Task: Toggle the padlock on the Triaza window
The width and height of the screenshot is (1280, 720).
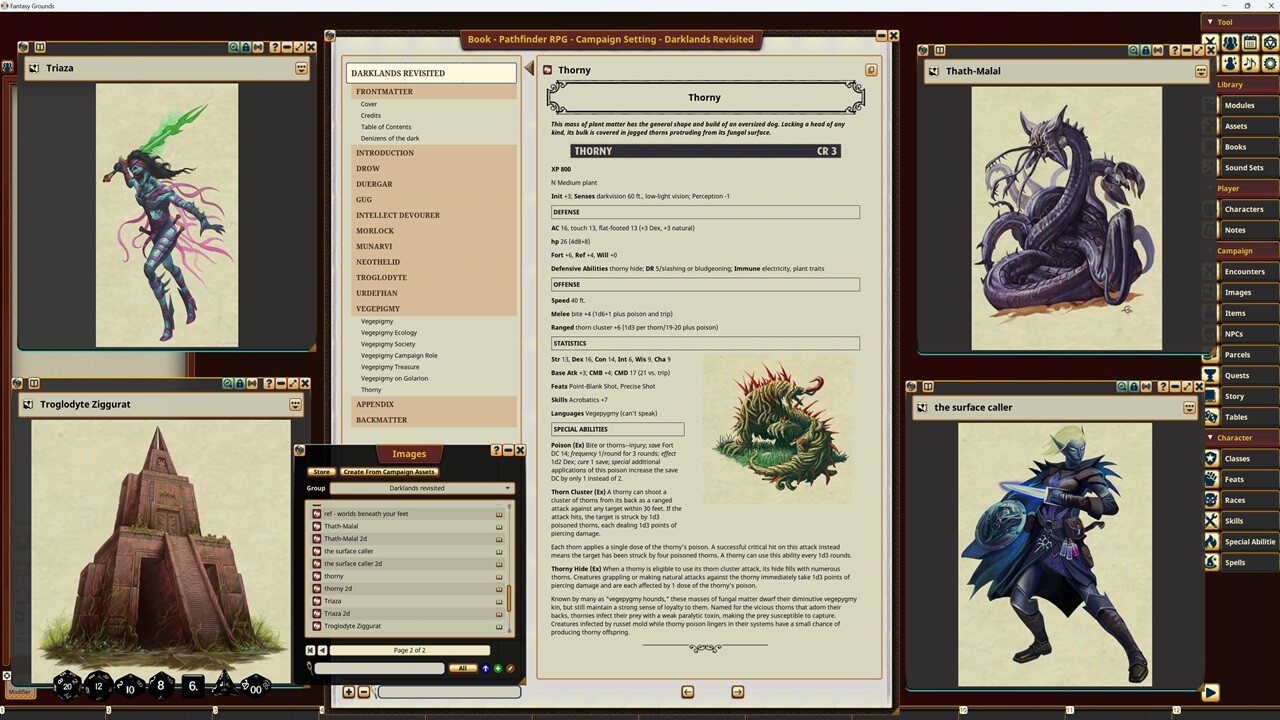Action: (246, 47)
